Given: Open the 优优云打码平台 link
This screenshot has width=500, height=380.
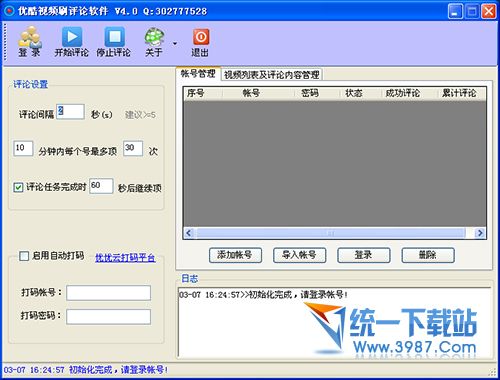Looking at the screenshot, I should click(125, 257).
